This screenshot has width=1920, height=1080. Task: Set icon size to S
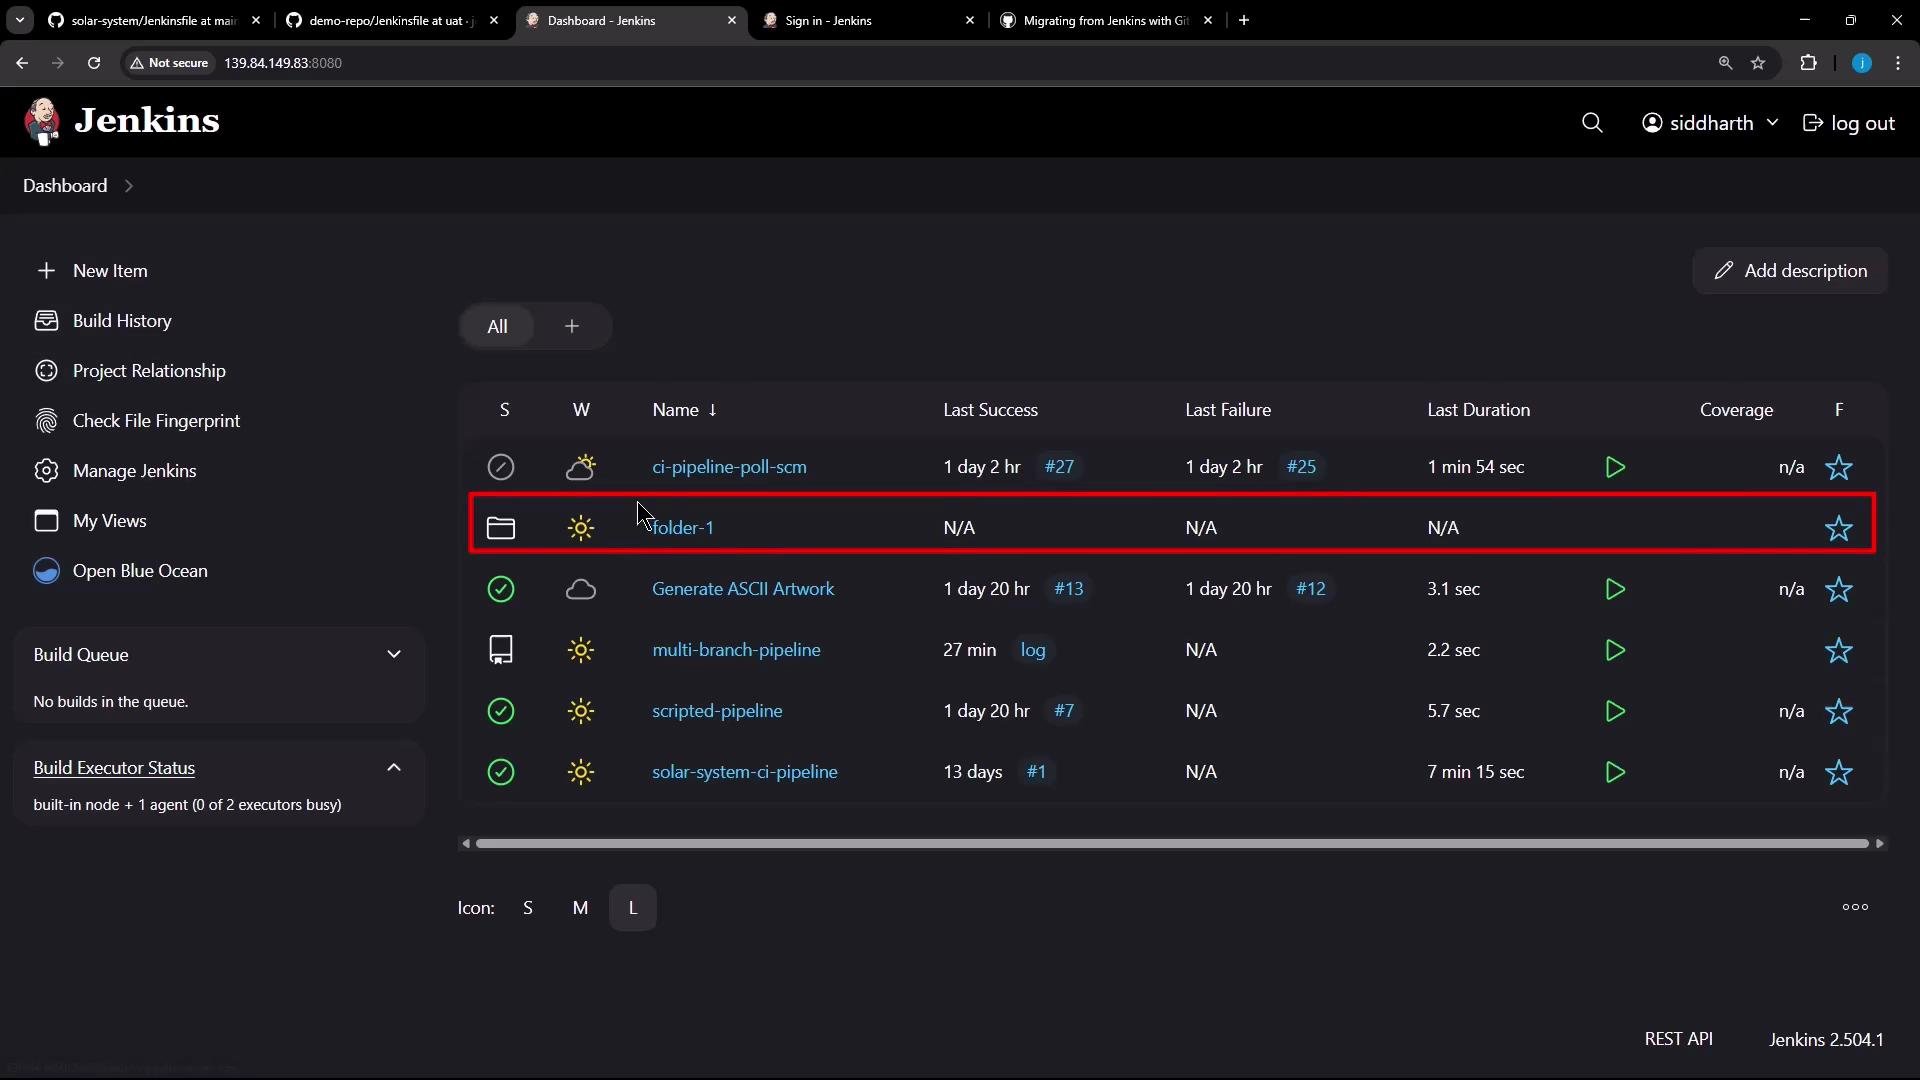pos(528,908)
